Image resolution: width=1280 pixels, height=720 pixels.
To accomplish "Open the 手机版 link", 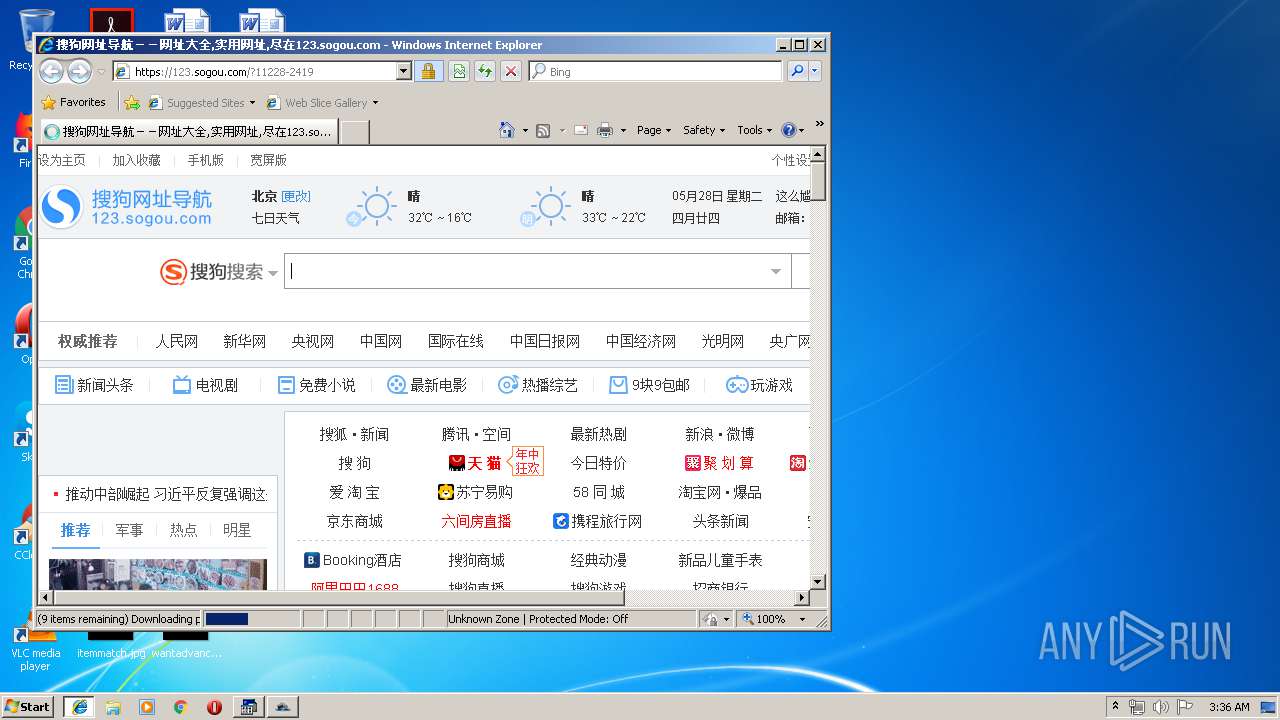I will 206,160.
